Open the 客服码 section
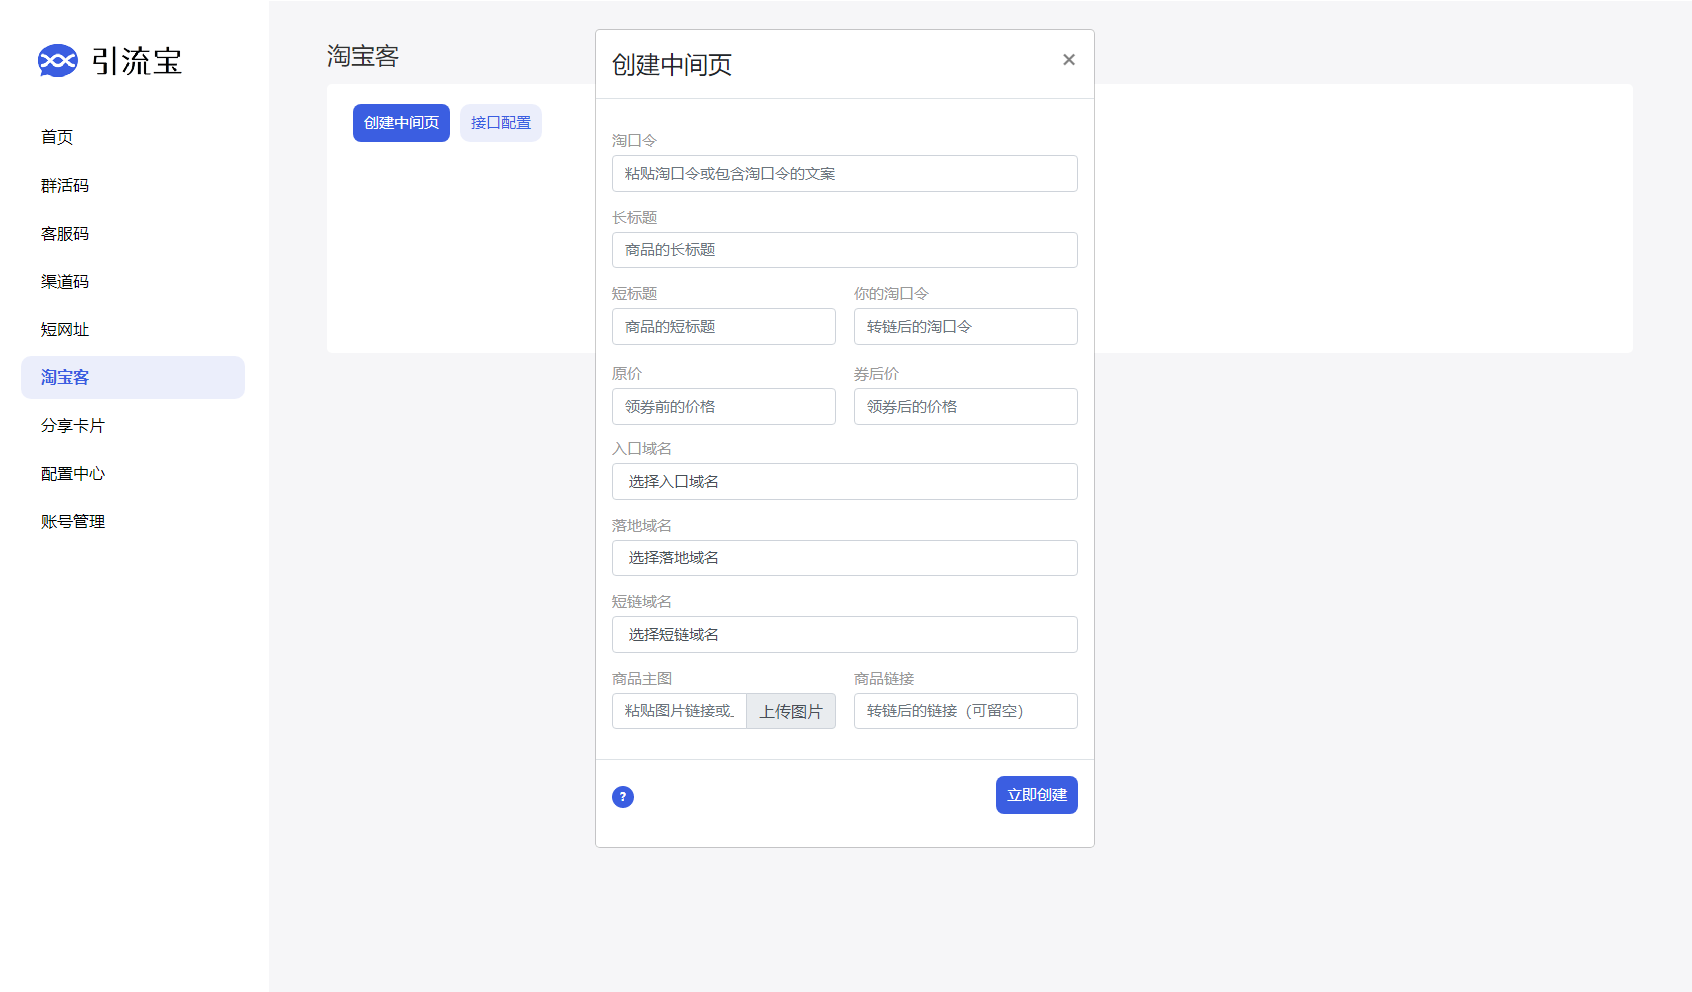Image resolution: width=1692 pixels, height=992 pixels. click(x=64, y=233)
